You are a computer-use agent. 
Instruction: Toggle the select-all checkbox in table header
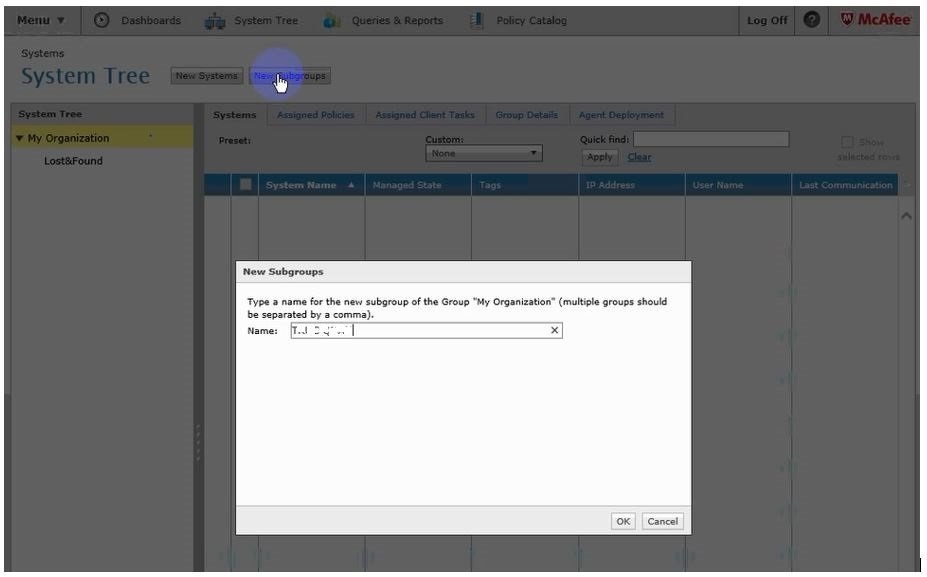[x=246, y=185]
